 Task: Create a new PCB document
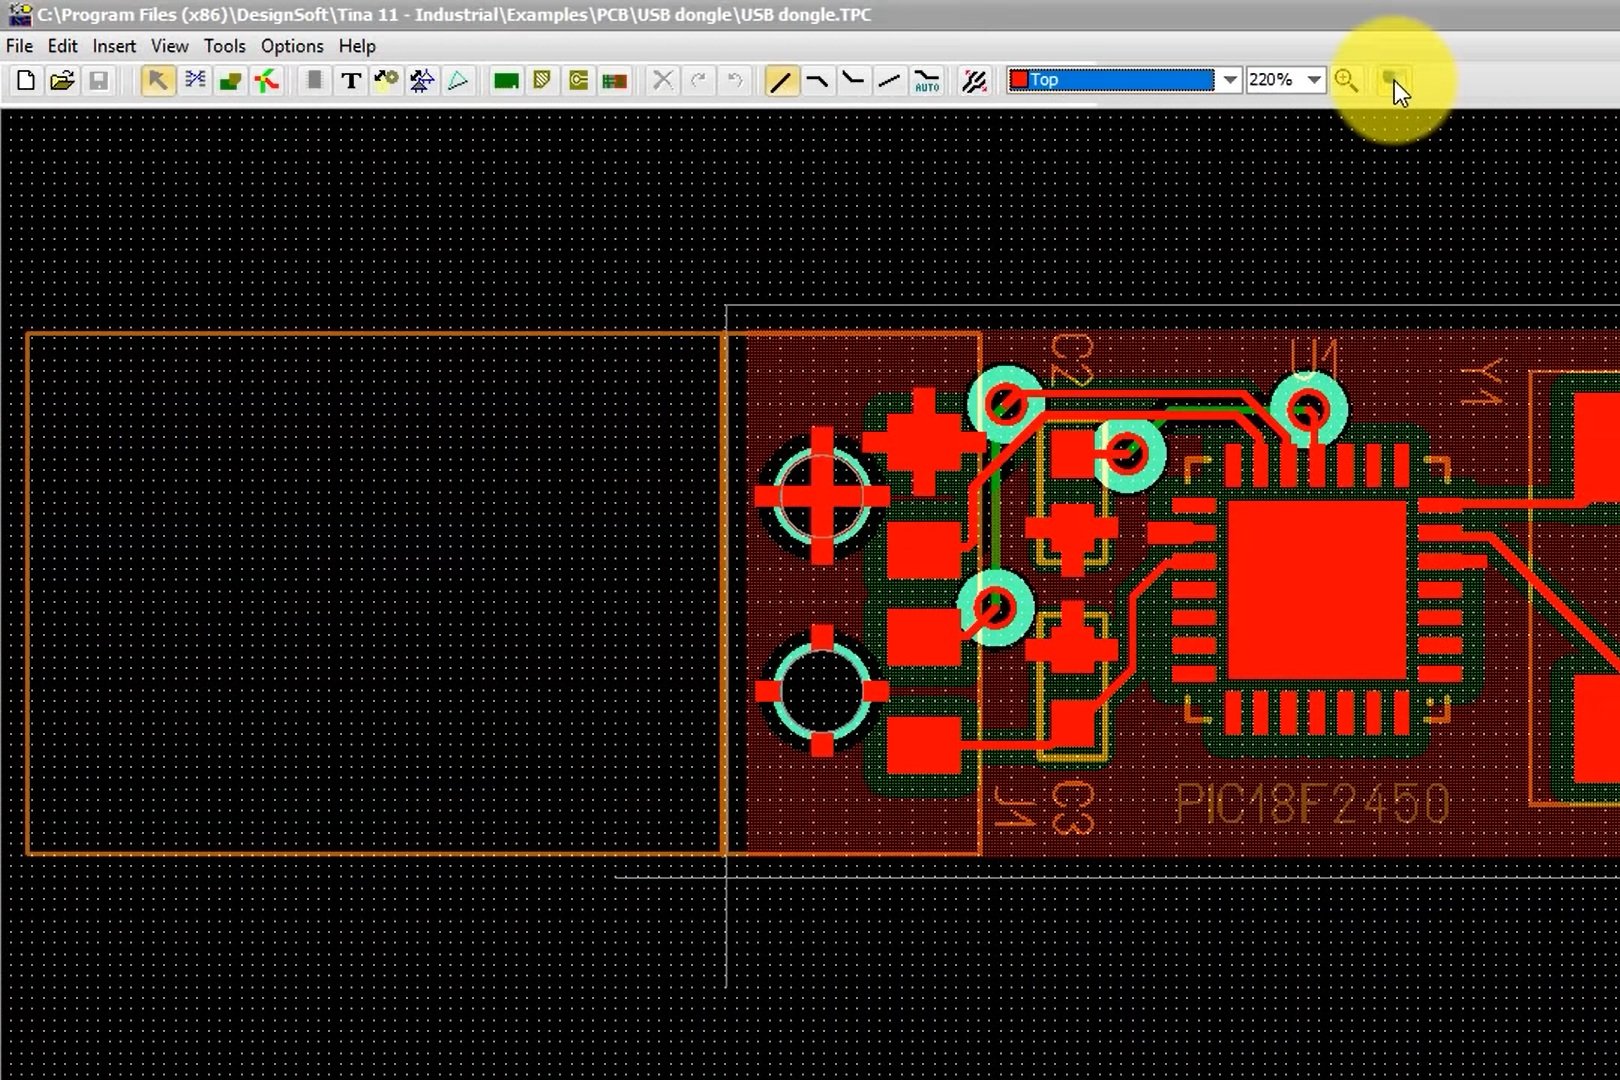click(25, 80)
